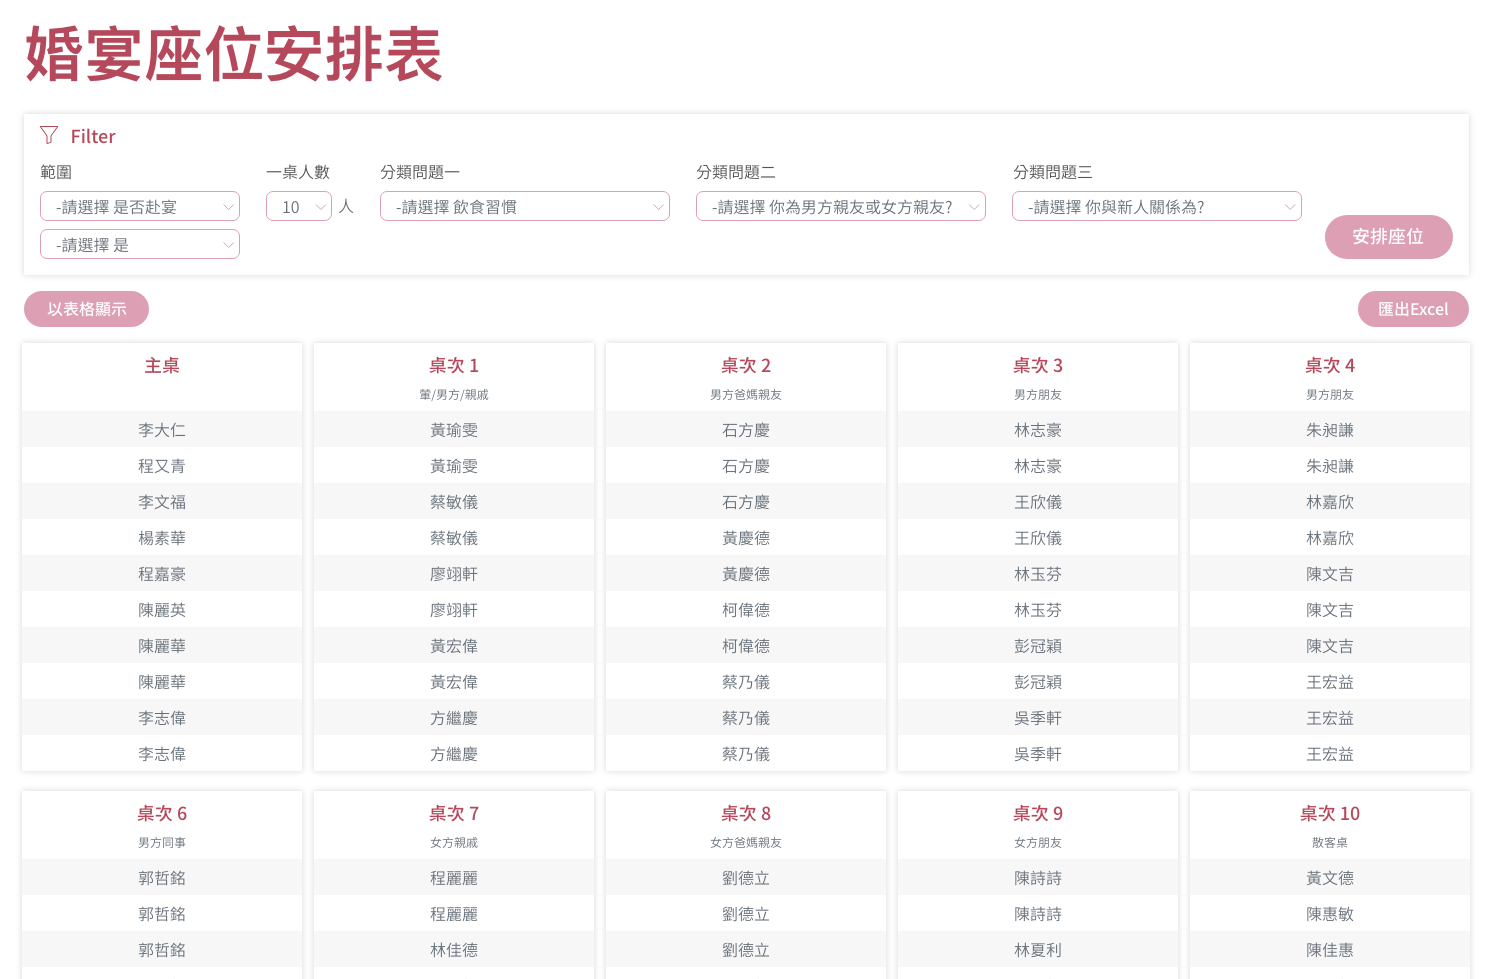This screenshot has width=1489, height=979.
Task: Click guest 柯偉德 in the first row of its pair
Action: [746, 610]
